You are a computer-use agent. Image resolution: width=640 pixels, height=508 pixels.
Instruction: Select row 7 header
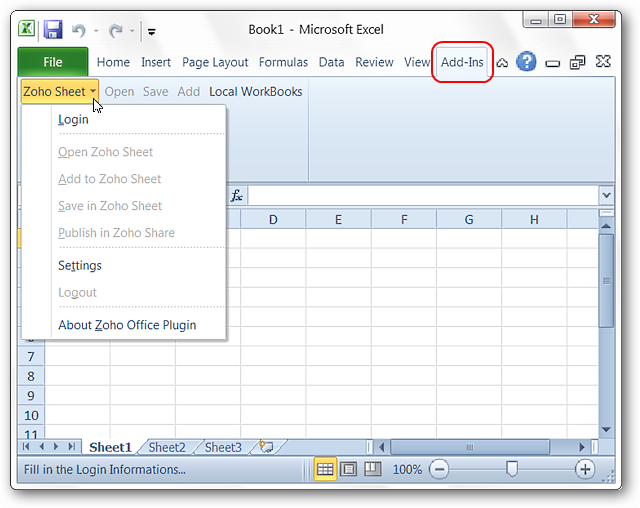tap(31, 357)
